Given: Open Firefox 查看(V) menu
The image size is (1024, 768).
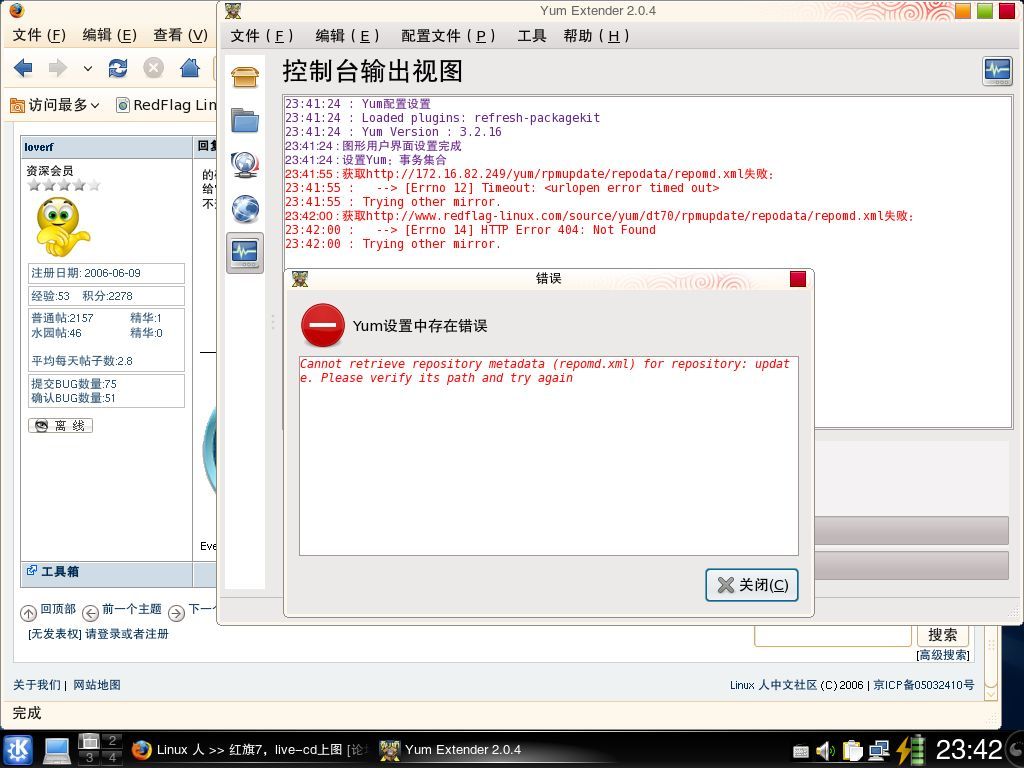Looking at the screenshot, I should (180, 35).
